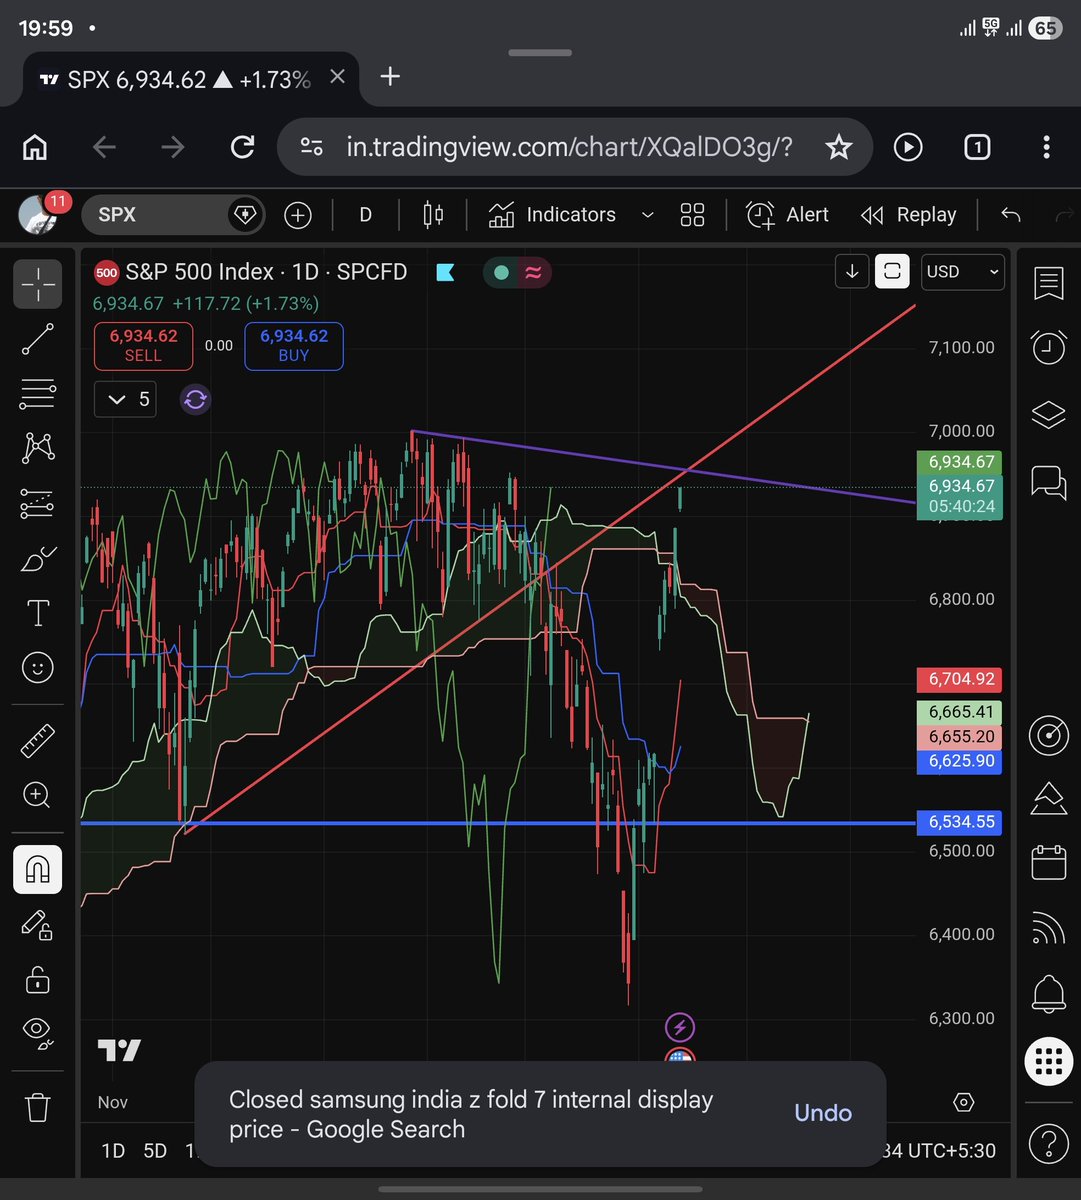
Task: Open the browser three-dot menu
Action: pyautogui.click(x=1046, y=148)
